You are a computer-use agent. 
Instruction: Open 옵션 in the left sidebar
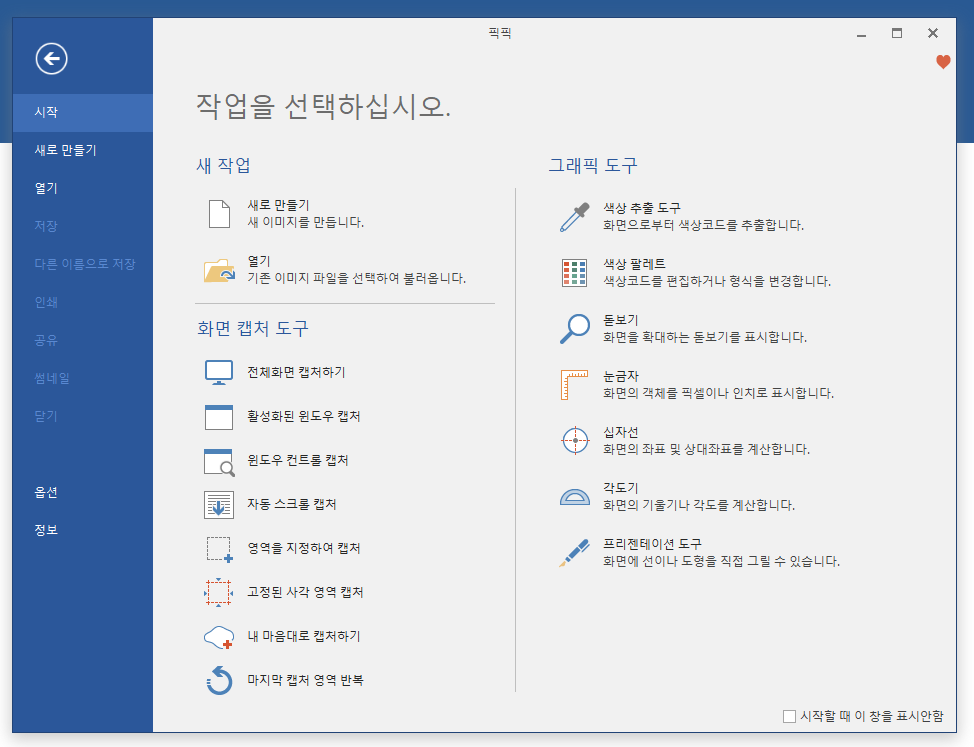click(83, 492)
